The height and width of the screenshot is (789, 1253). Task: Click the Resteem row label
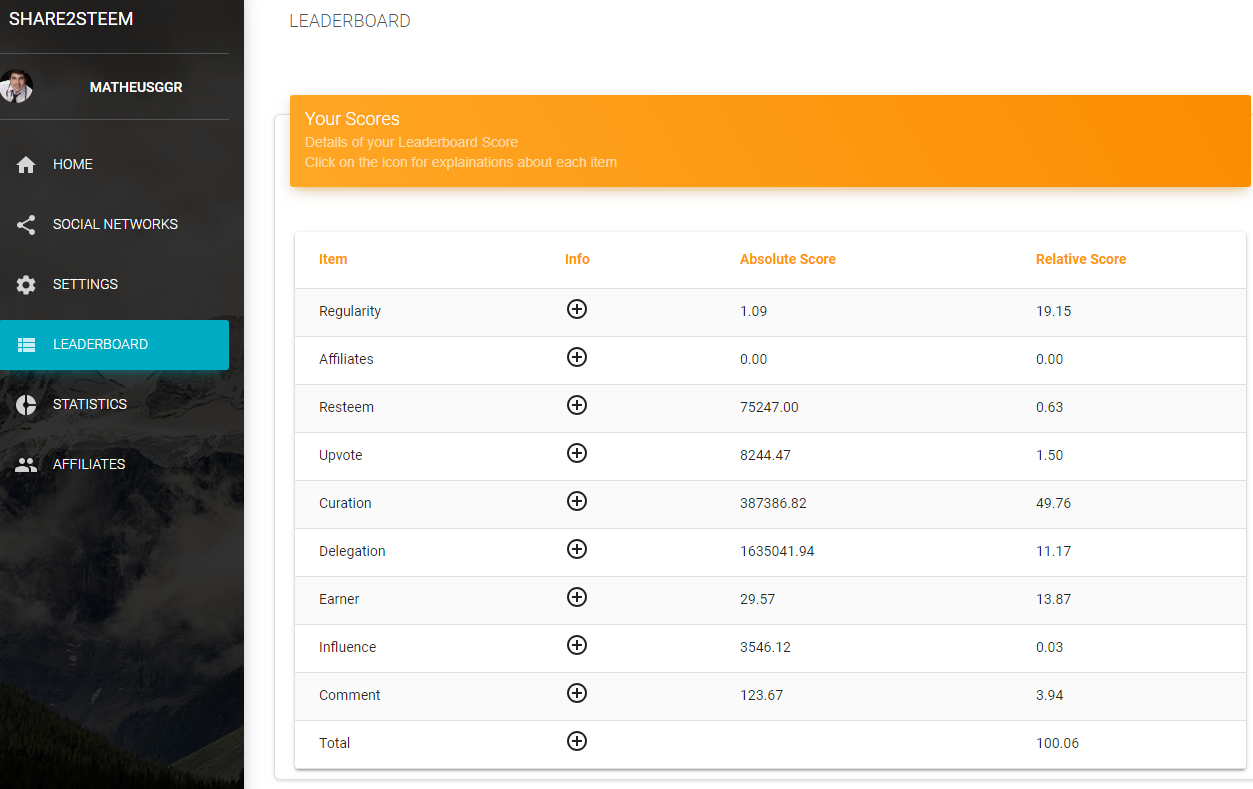[346, 407]
